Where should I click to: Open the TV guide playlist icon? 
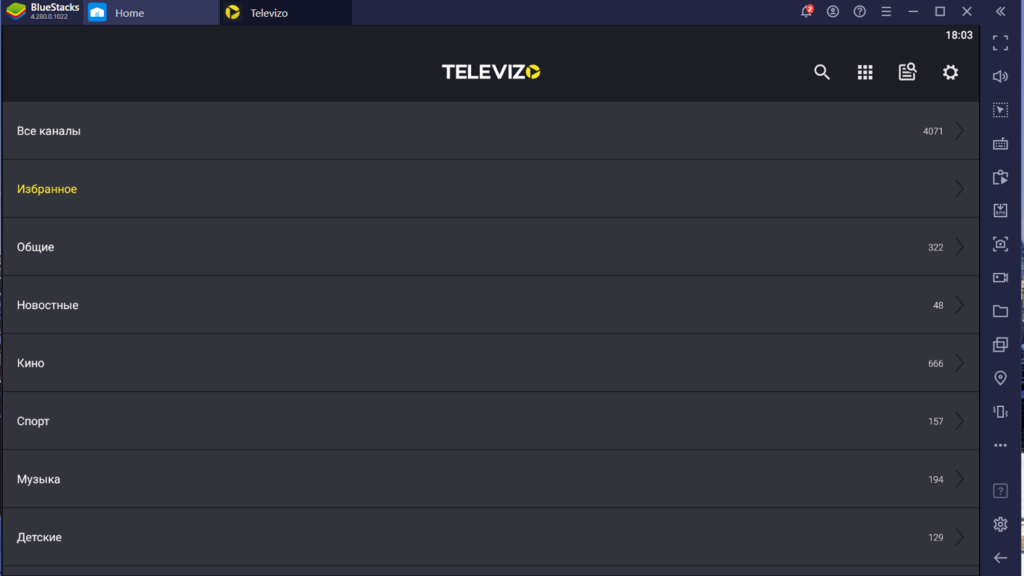click(x=907, y=72)
